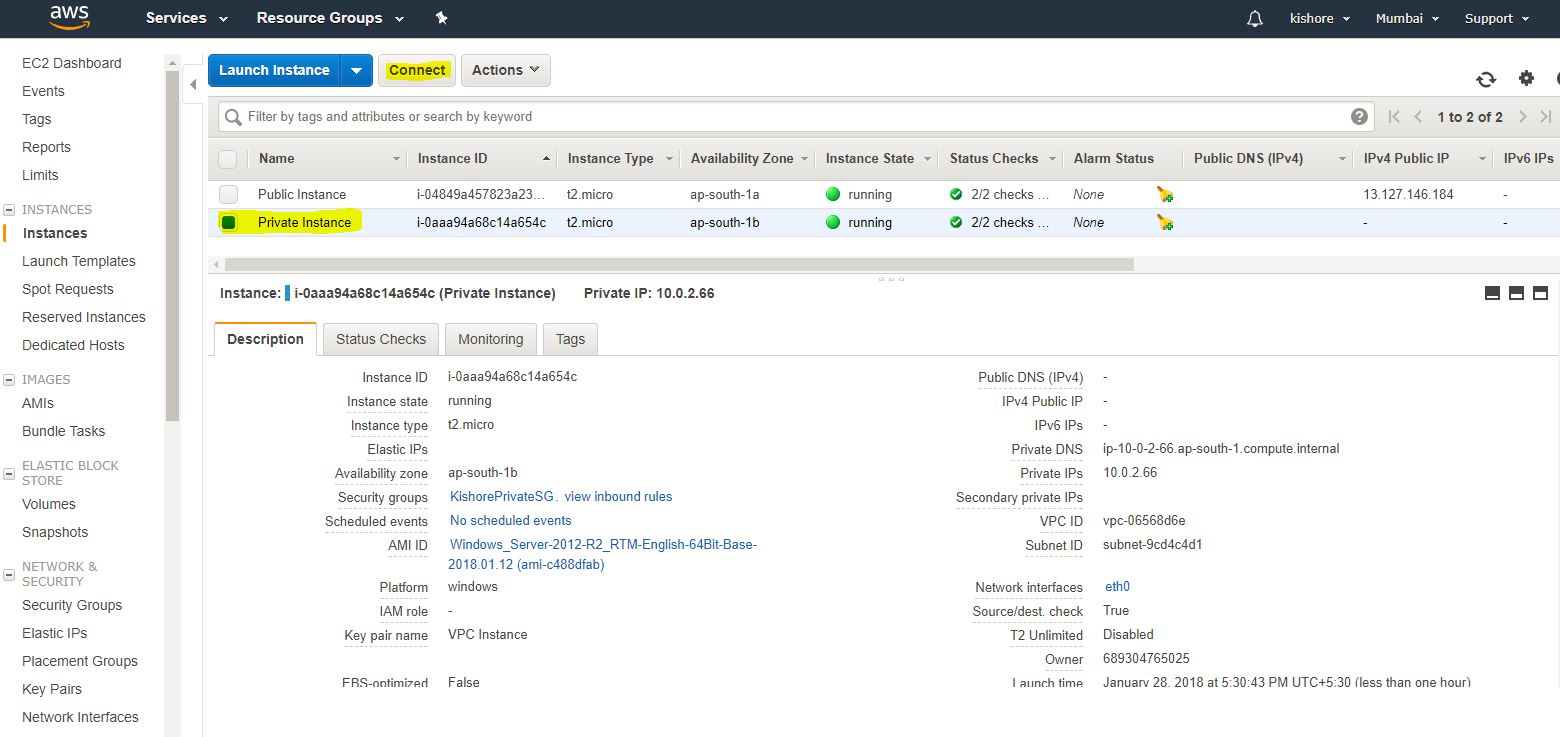Viewport: 1560px width, 737px height.
Task: Check the Public Instance row checkbox
Action: (x=229, y=195)
